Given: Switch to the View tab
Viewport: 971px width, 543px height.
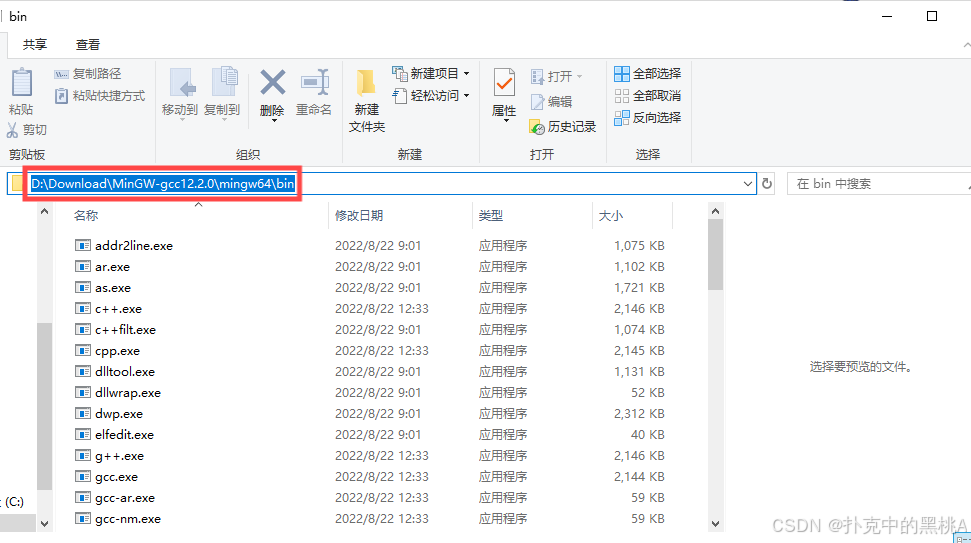Looking at the screenshot, I should coord(87,44).
